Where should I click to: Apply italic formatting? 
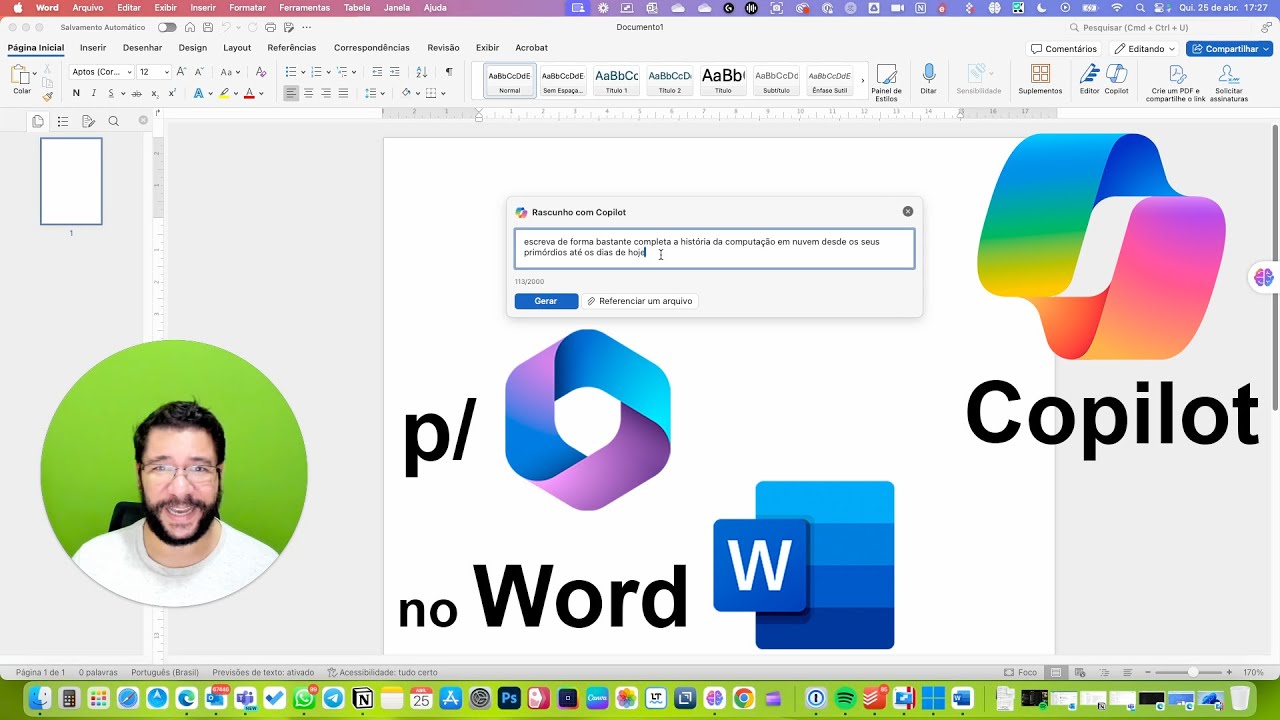(x=94, y=93)
